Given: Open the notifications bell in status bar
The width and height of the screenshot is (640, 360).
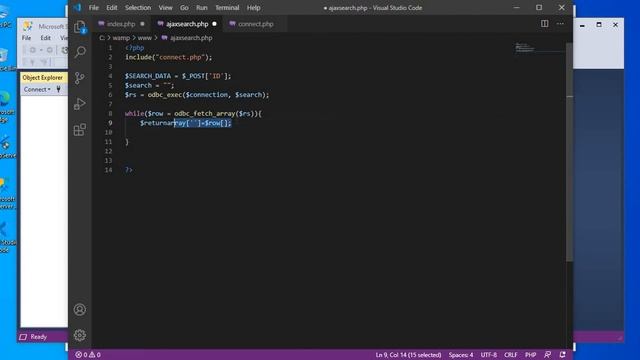Looking at the screenshot, I should coord(562,355).
